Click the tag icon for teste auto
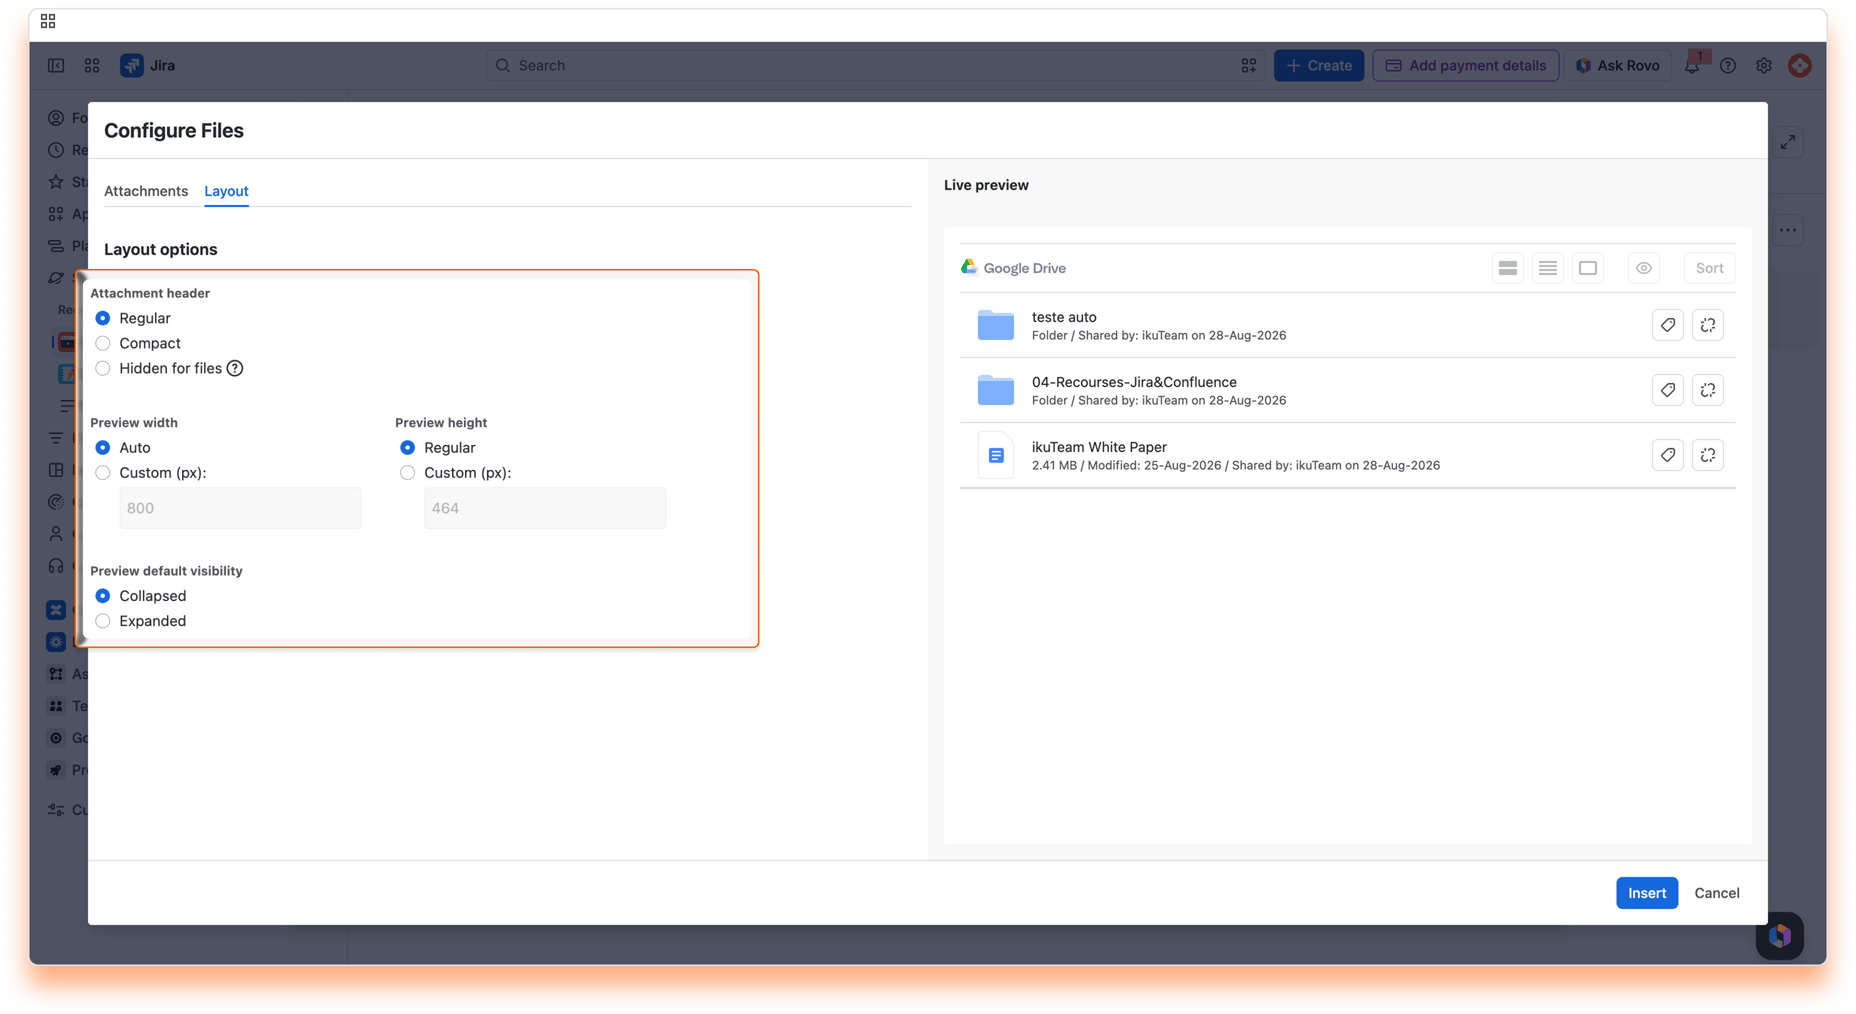The width and height of the screenshot is (1856, 1014). tap(1668, 325)
